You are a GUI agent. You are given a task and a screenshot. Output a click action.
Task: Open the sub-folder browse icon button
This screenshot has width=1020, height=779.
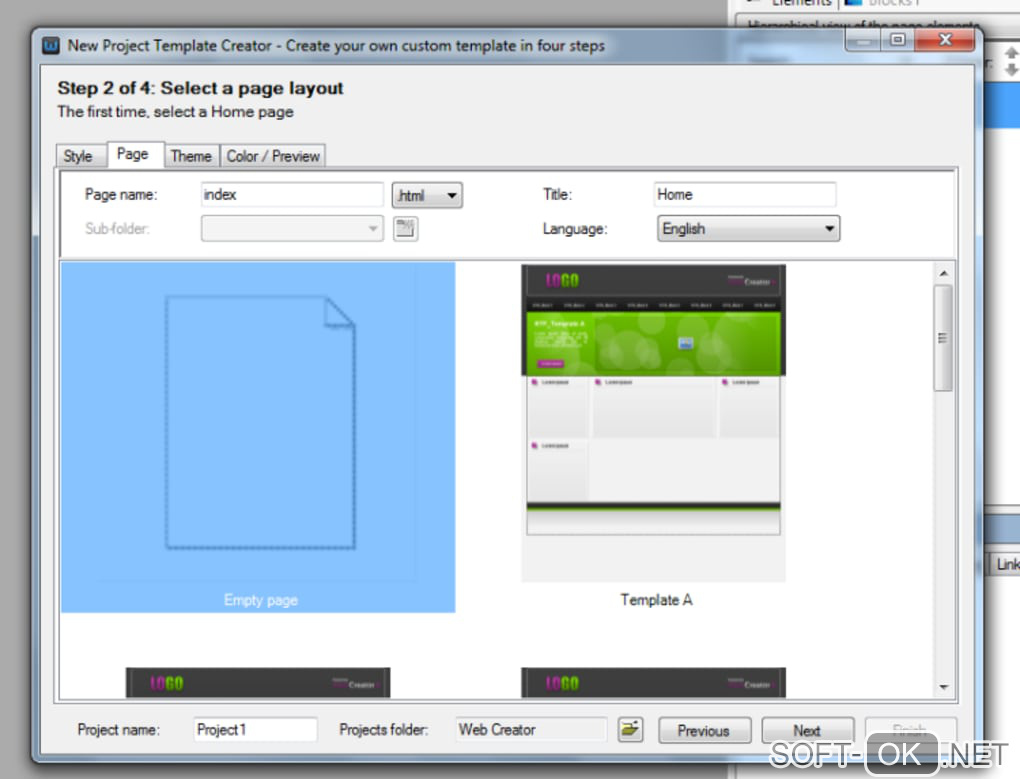[x=405, y=229]
